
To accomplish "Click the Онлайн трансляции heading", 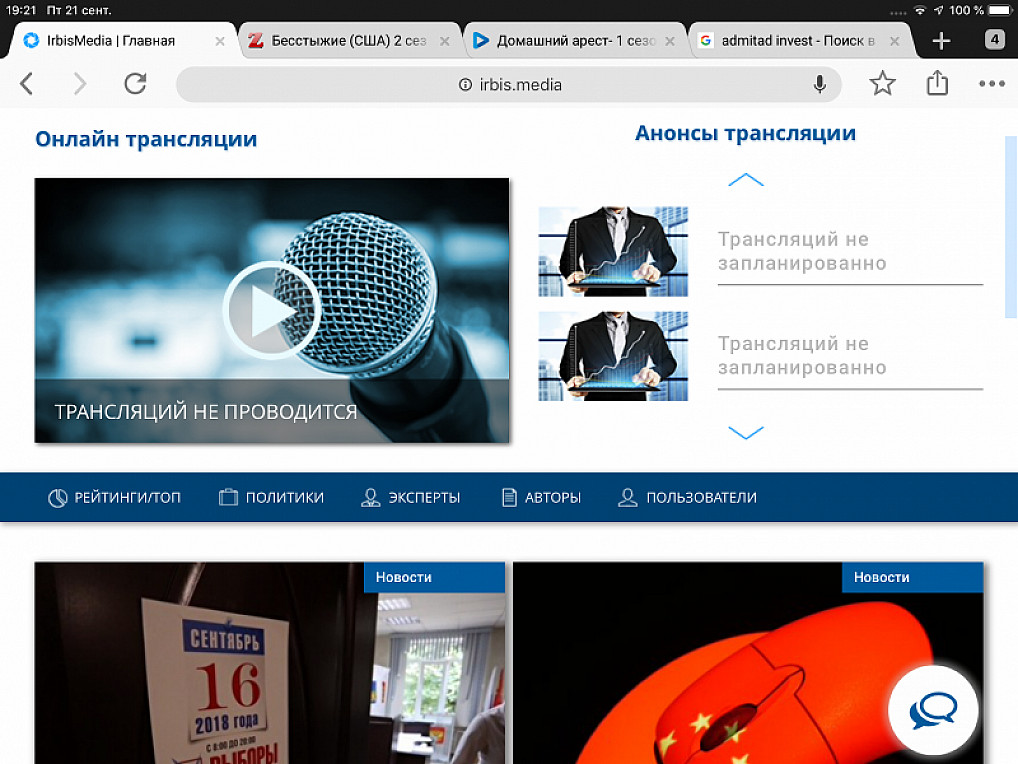I will 146,140.
